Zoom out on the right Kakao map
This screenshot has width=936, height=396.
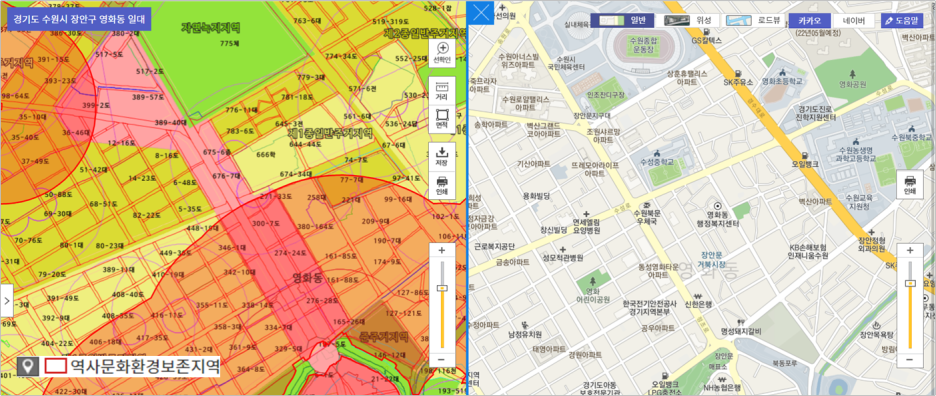910,360
